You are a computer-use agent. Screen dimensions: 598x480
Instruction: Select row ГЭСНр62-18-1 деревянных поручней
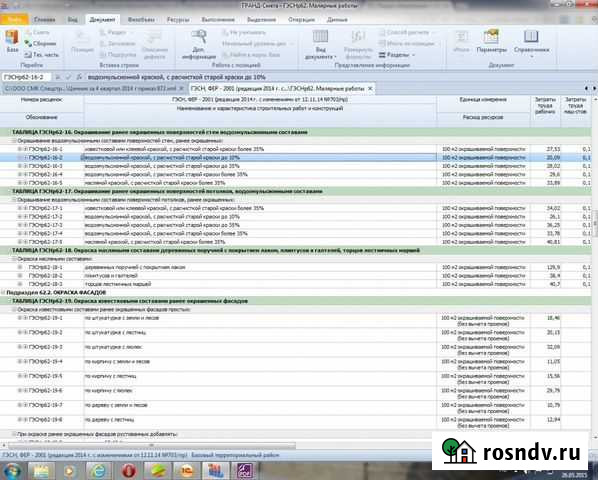click(296, 267)
